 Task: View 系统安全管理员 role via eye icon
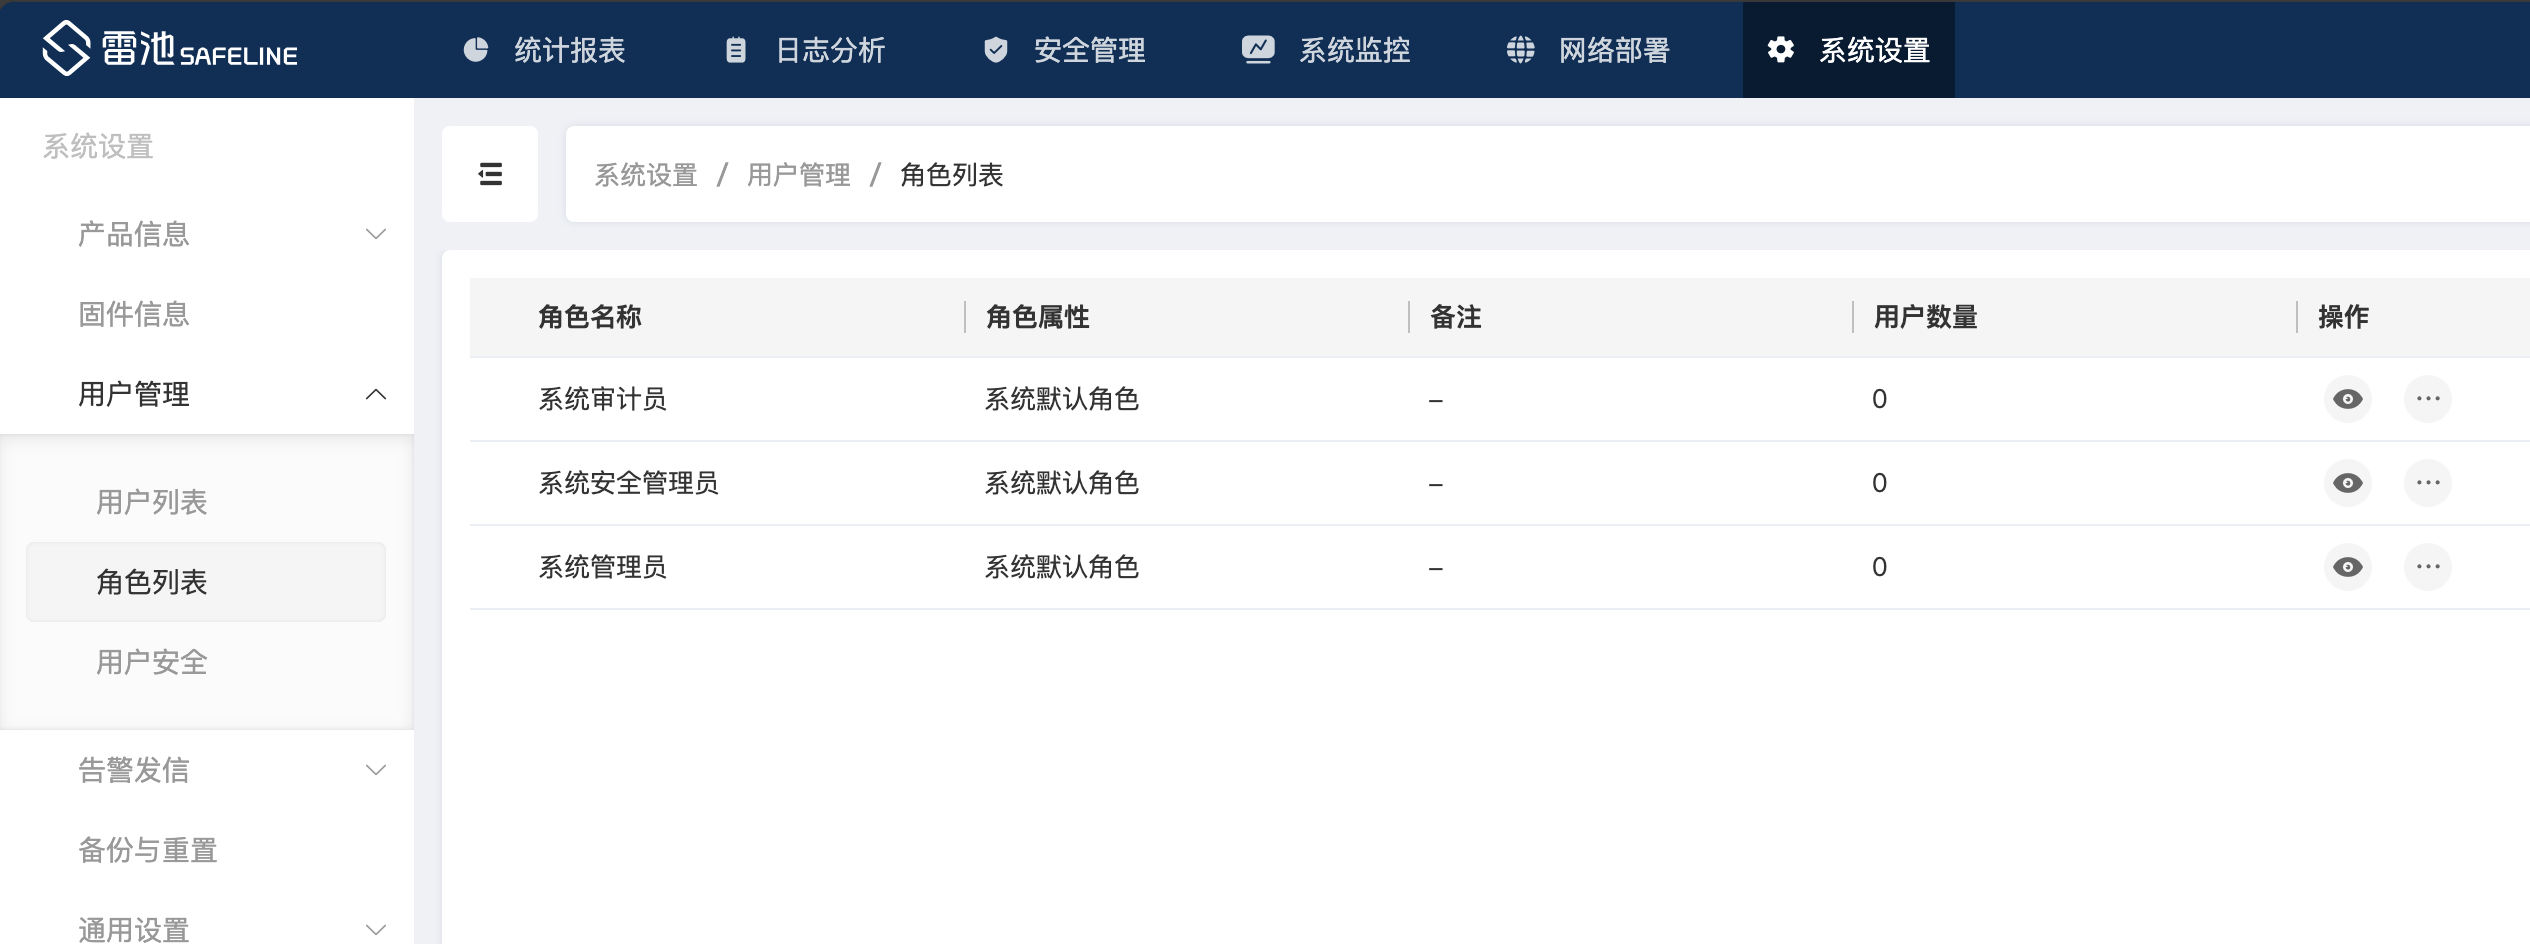coord(2347,483)
